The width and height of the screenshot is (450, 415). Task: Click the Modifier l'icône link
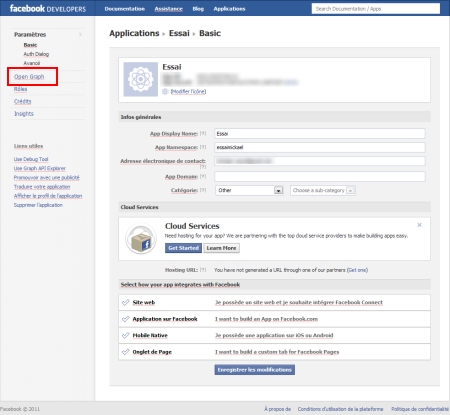click(188, 91)
